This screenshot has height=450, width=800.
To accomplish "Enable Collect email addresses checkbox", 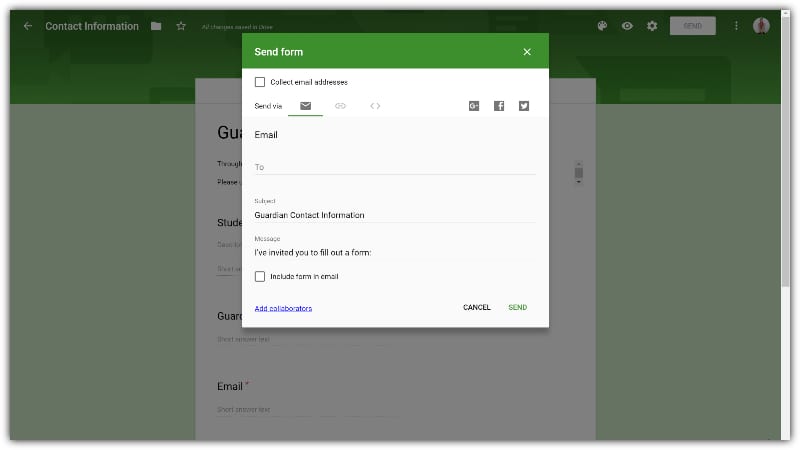I will click(x=260, y=82).
